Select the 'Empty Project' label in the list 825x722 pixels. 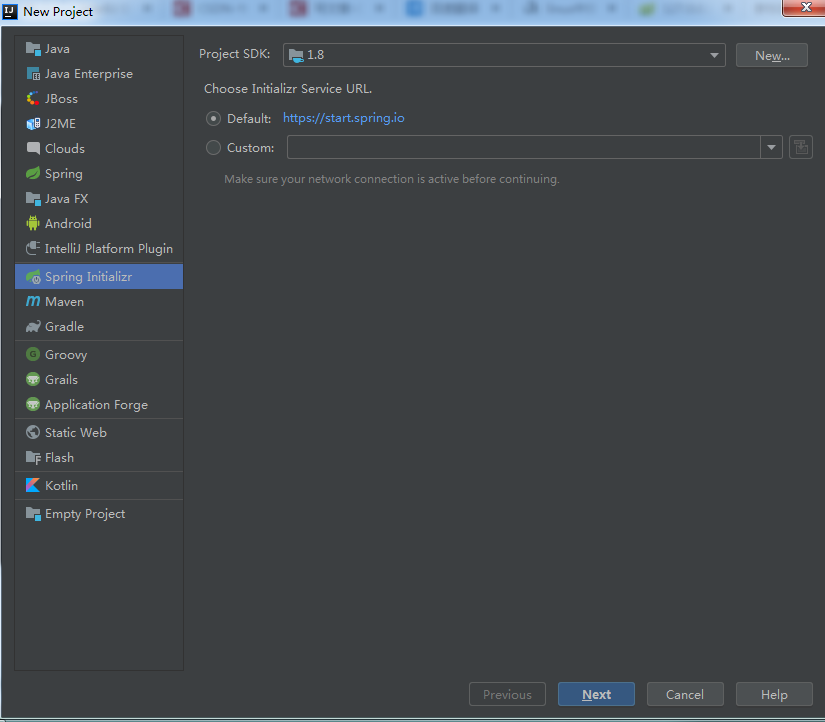pyautogui.click(x=85, y=514)
